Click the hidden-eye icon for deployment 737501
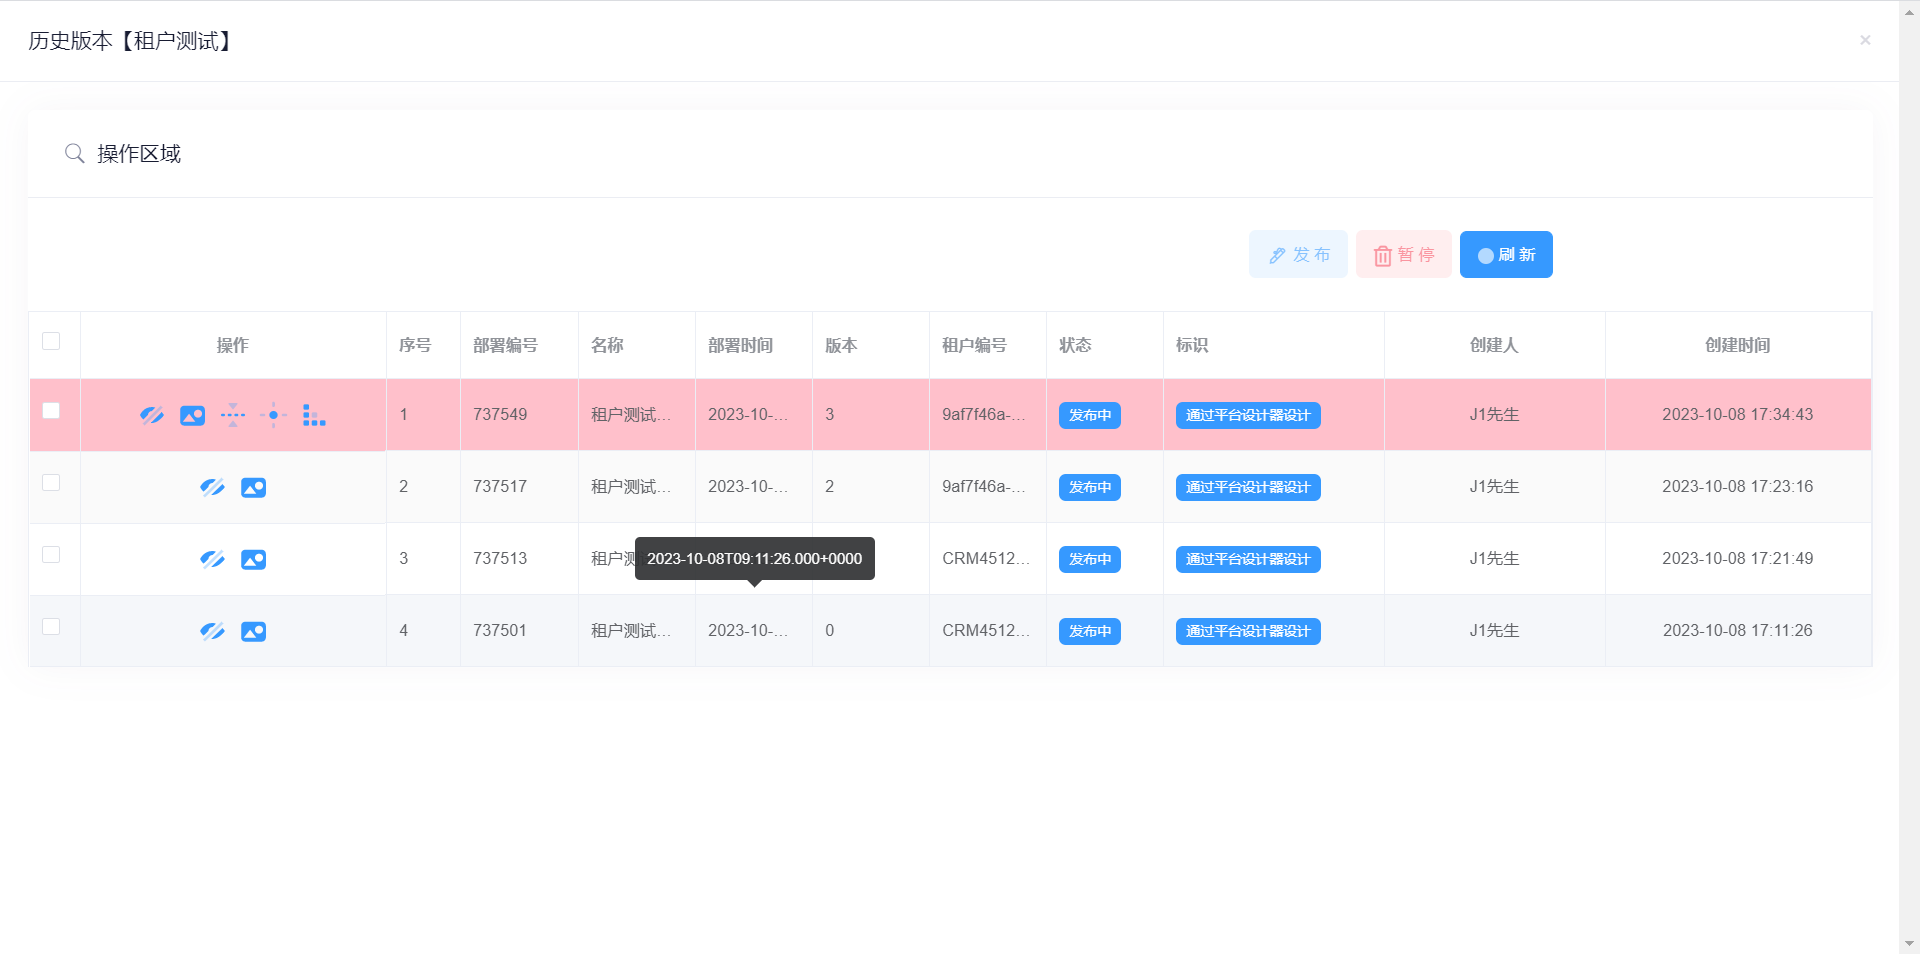 click(212, 631)
